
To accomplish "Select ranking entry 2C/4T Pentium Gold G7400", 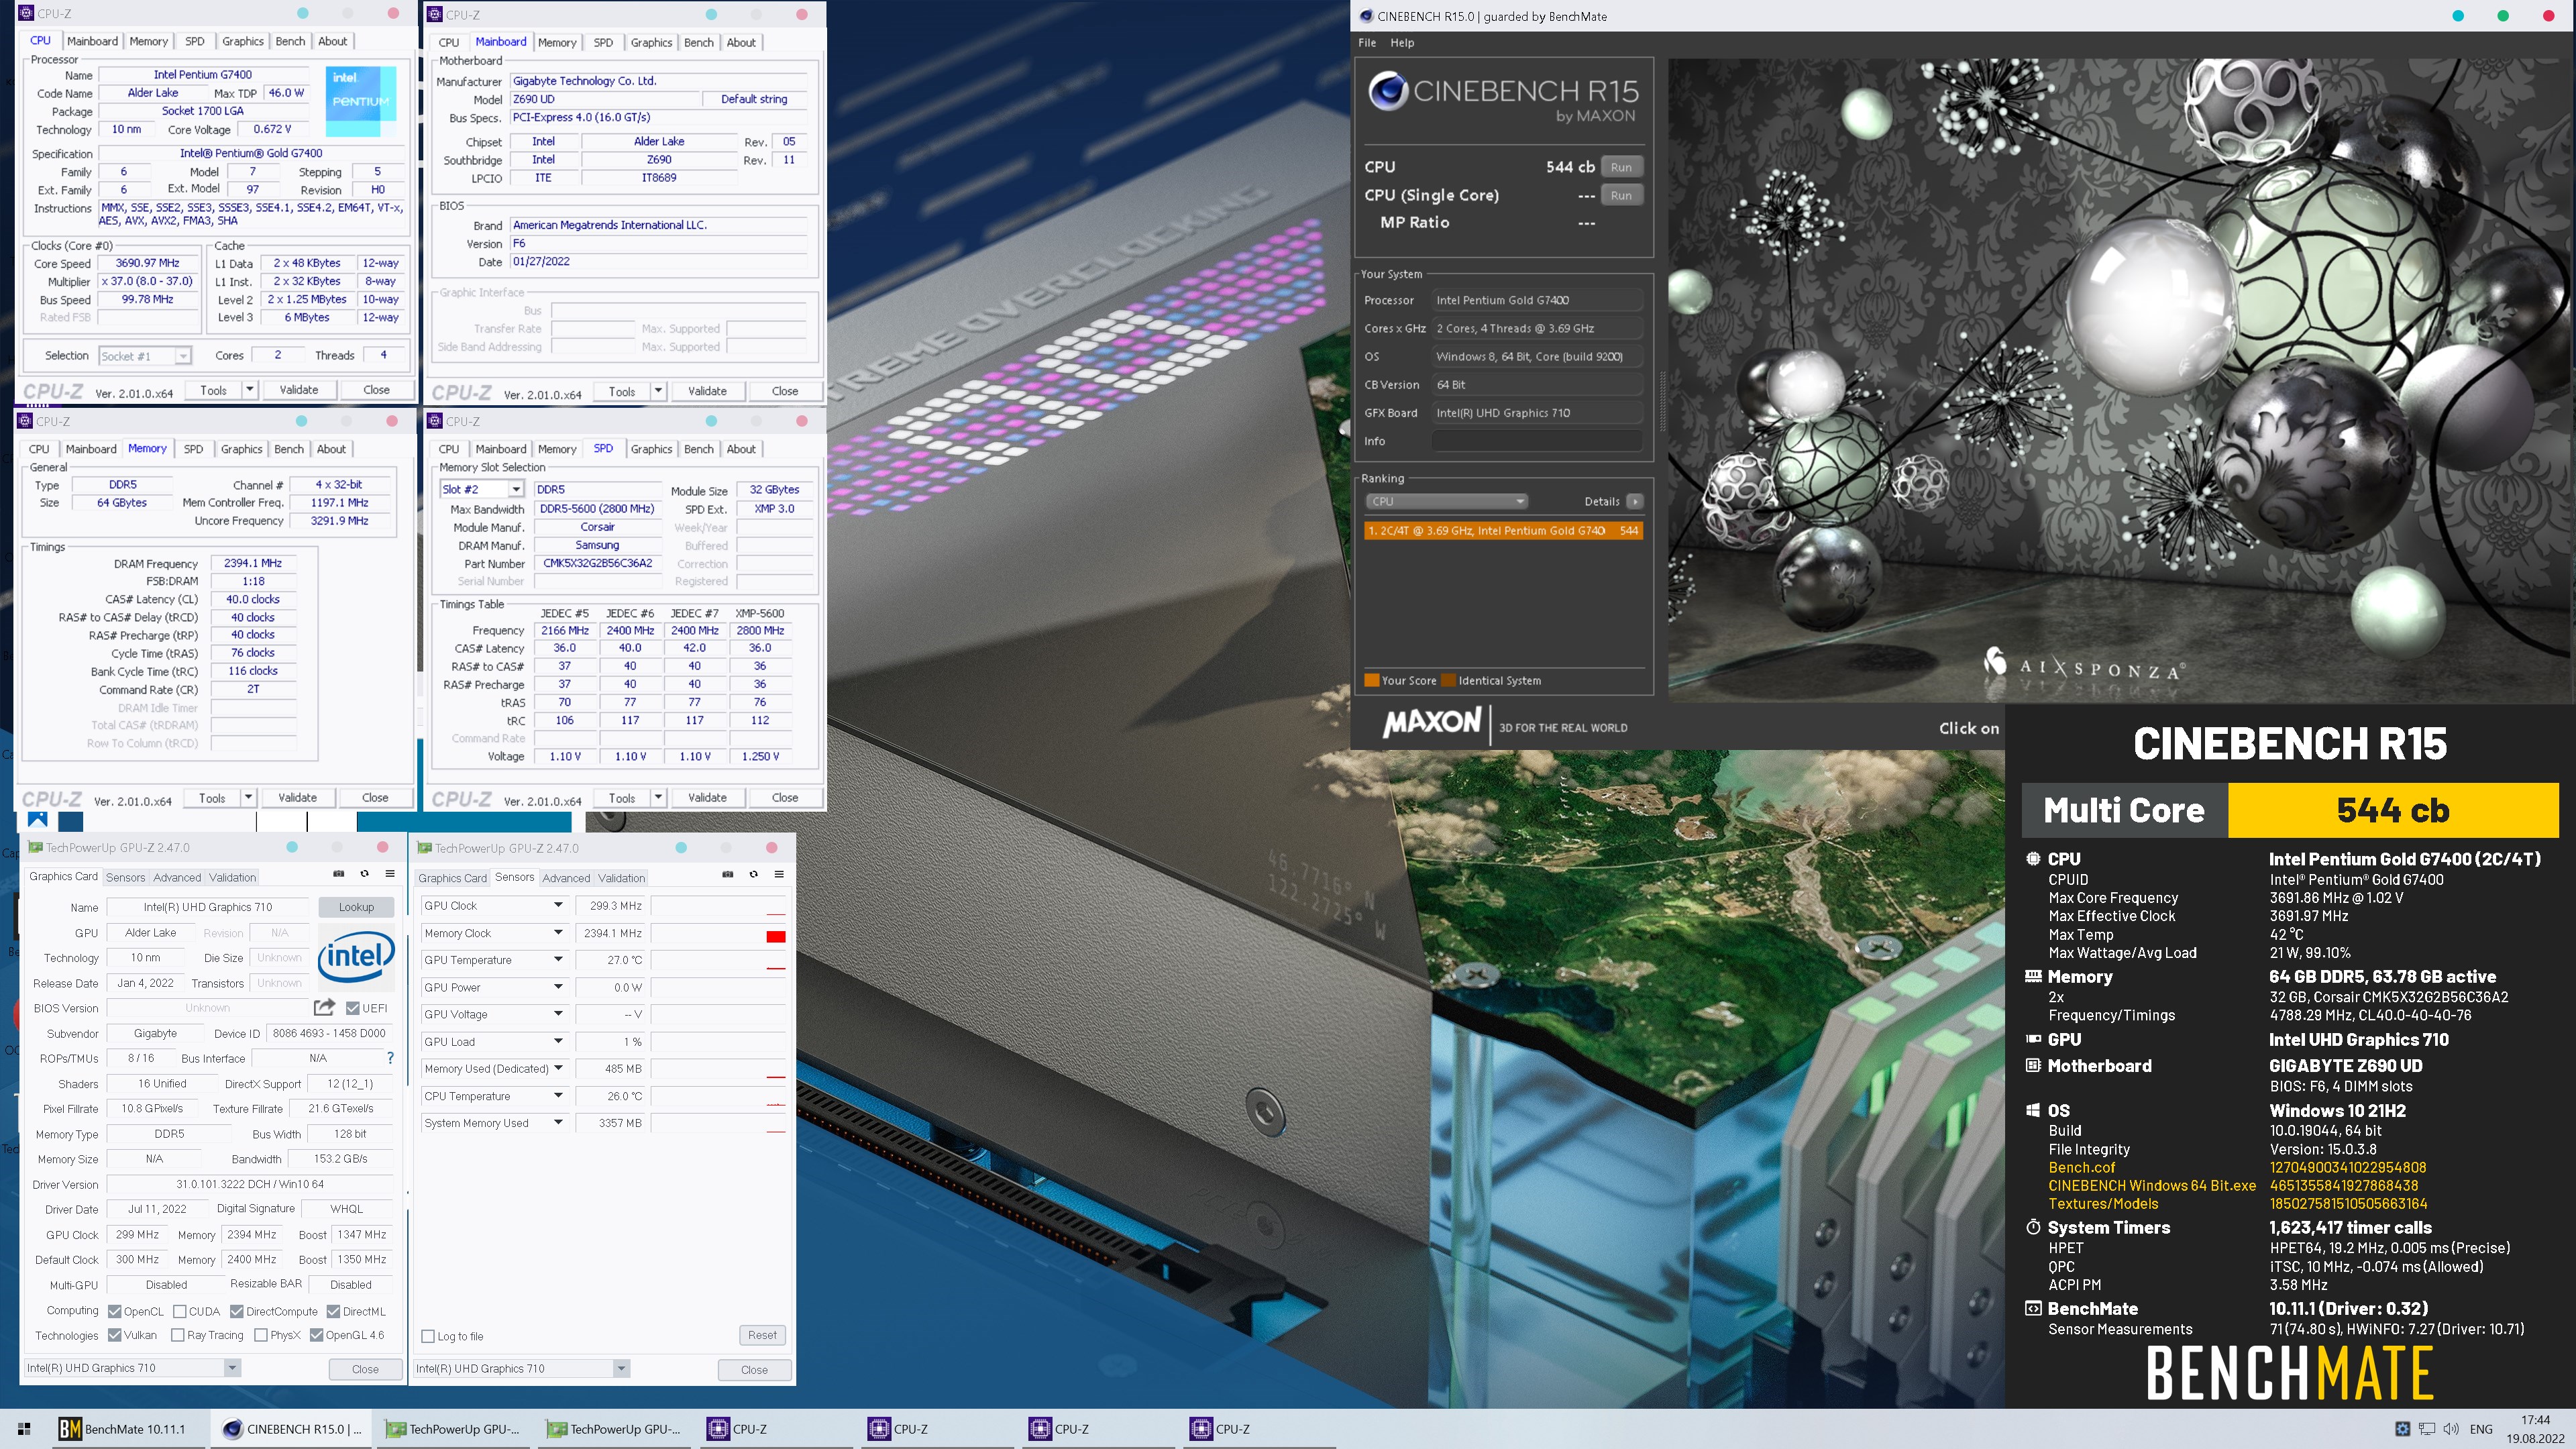I will click(x=1503, y=531).
